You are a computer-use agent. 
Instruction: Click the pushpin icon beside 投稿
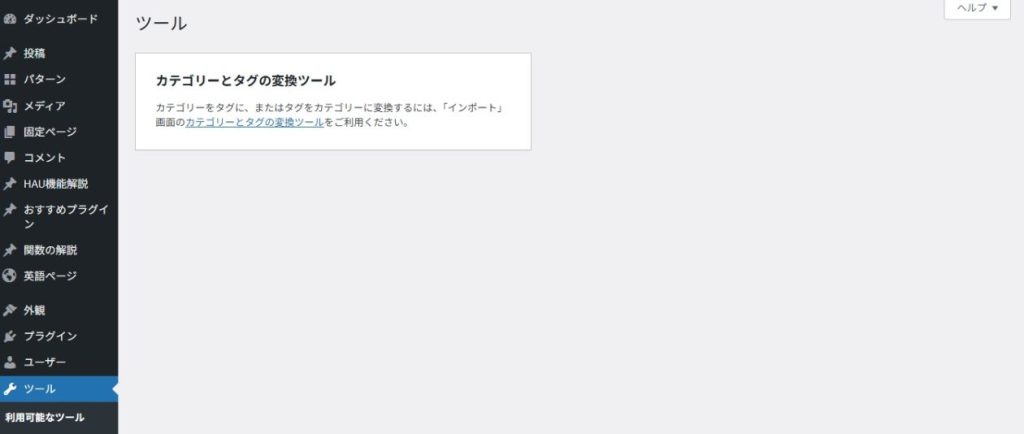point(9,54)
